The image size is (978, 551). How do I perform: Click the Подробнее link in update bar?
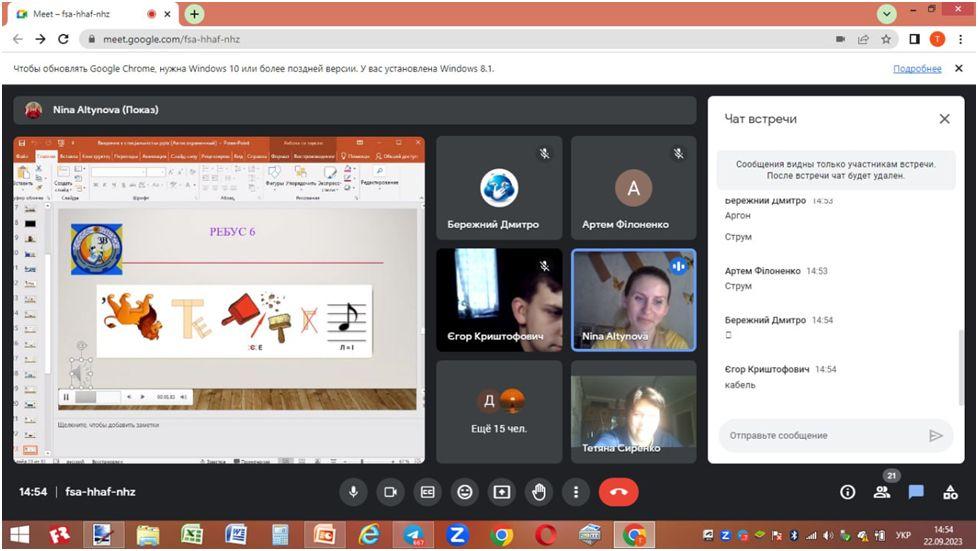(x=917, y=69)
